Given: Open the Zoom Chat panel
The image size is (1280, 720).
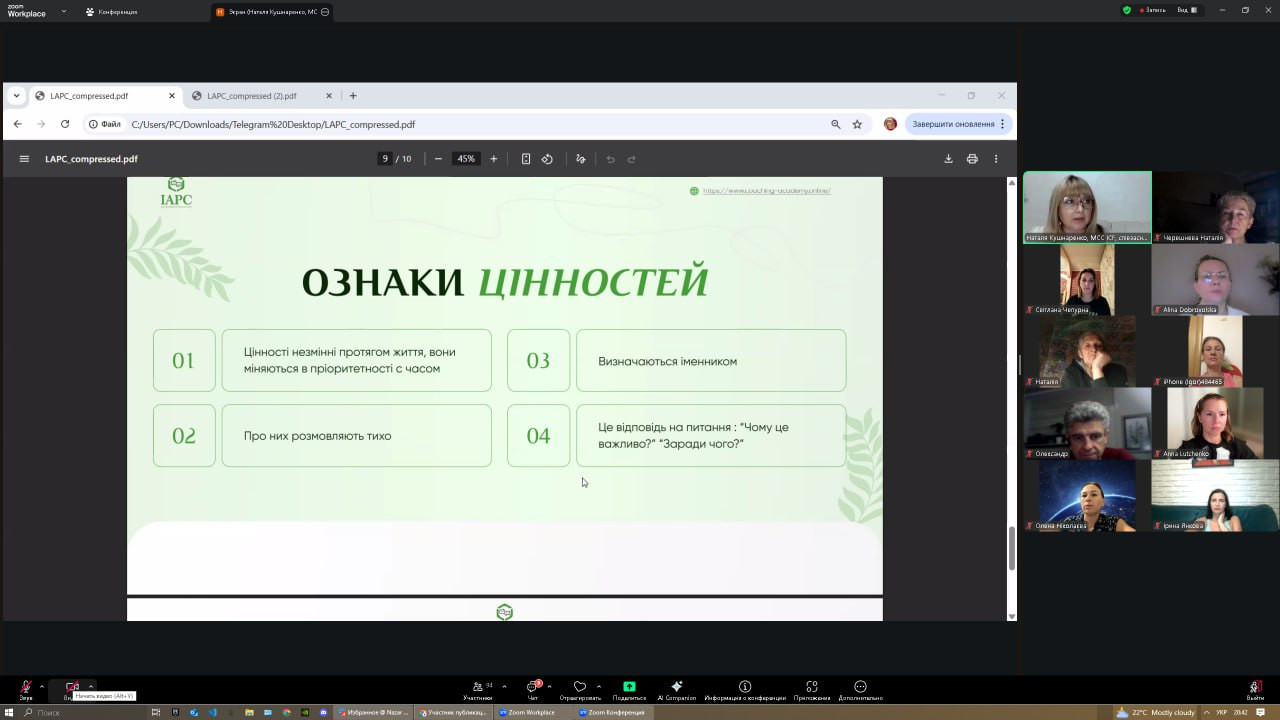Looking at the screenshot, I should pos(533,687).
